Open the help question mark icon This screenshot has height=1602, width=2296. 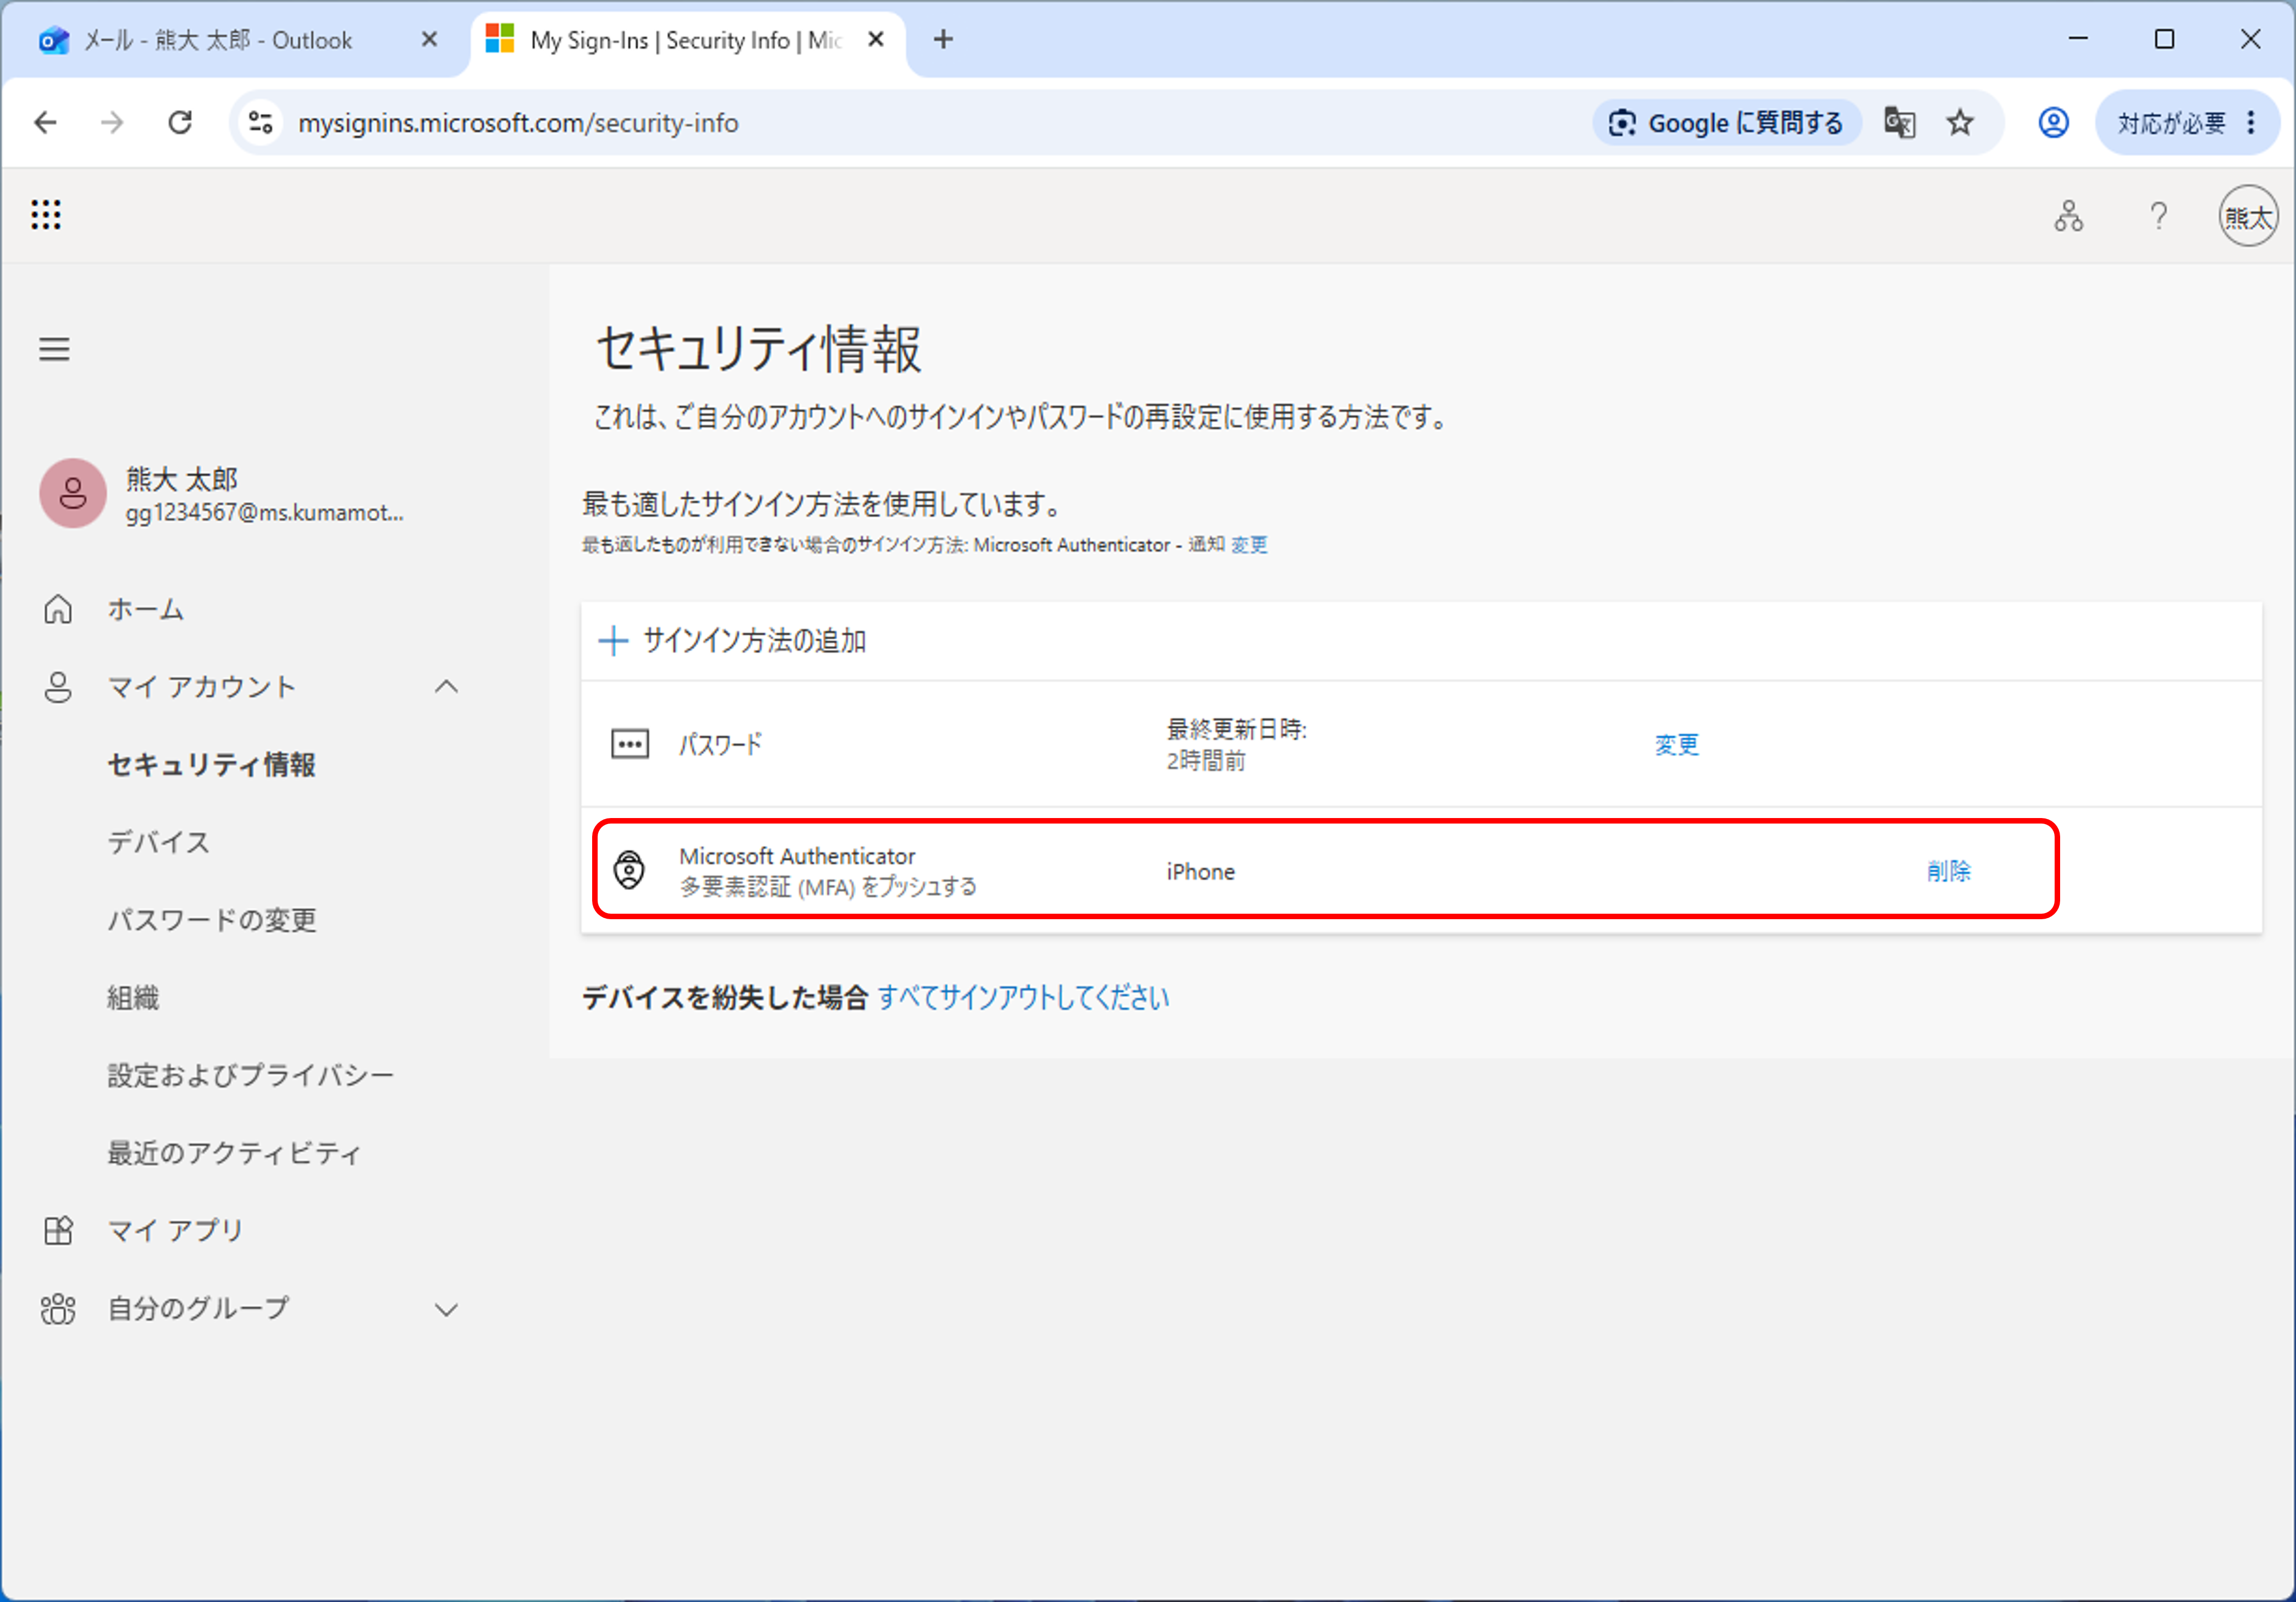[2158, 216]
